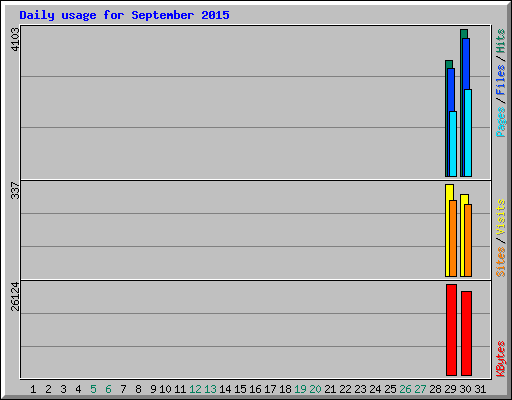Click the cyan Pages bar for day 30
The width and height of the screenshot is (512, 400).
468,133
